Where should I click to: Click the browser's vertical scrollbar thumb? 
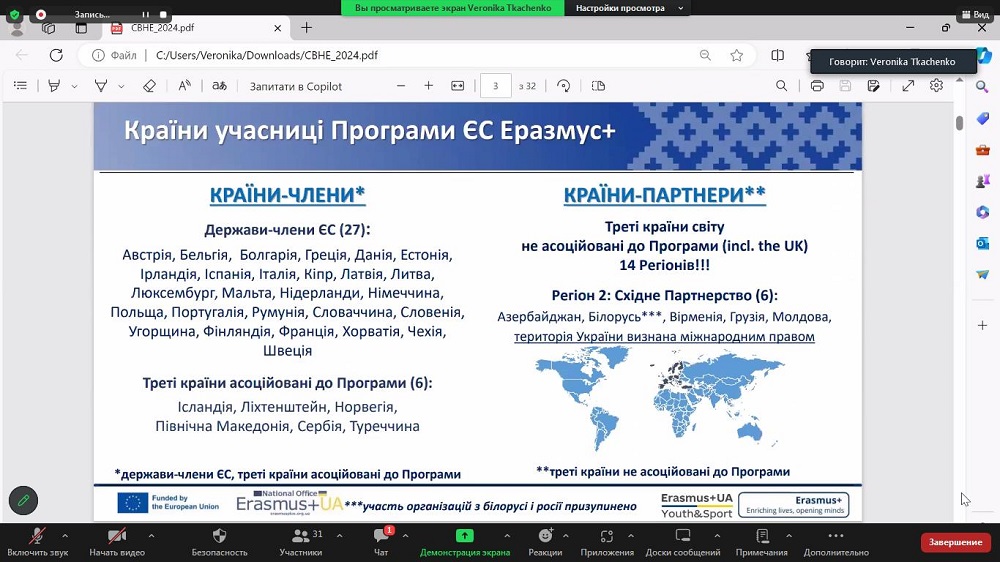959,123
